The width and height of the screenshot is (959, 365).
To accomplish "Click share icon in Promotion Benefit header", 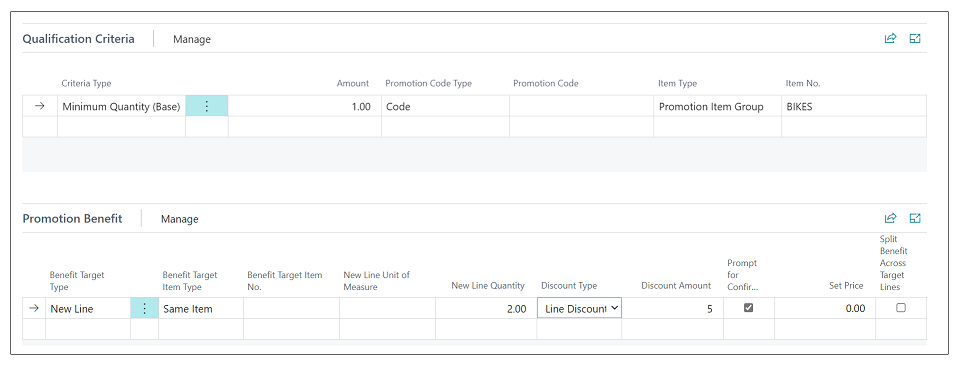I will [890, 218].
